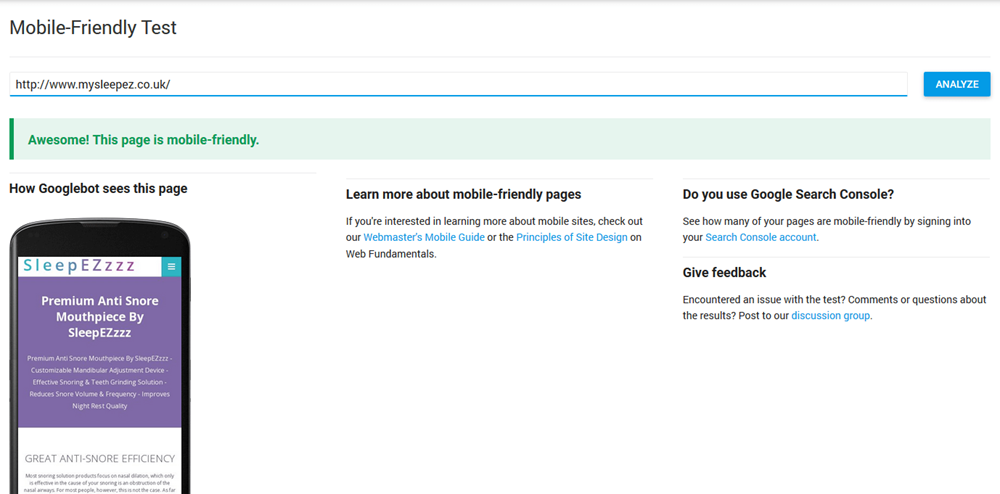Focus the URL input with mysleepez.co.uk

(458, 84)
